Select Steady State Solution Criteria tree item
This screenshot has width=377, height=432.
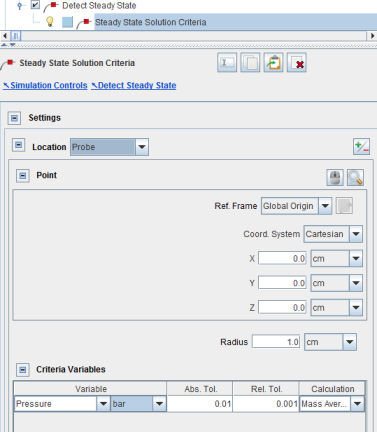coord(151,22)
